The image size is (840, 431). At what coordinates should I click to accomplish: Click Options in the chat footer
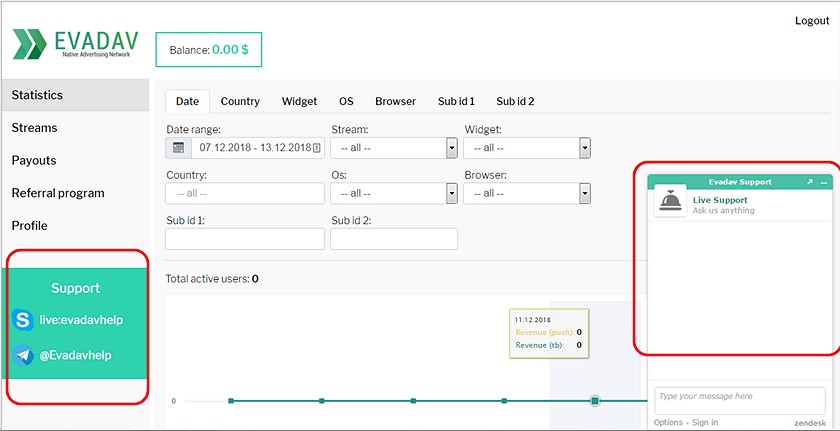tap(668, 422)
